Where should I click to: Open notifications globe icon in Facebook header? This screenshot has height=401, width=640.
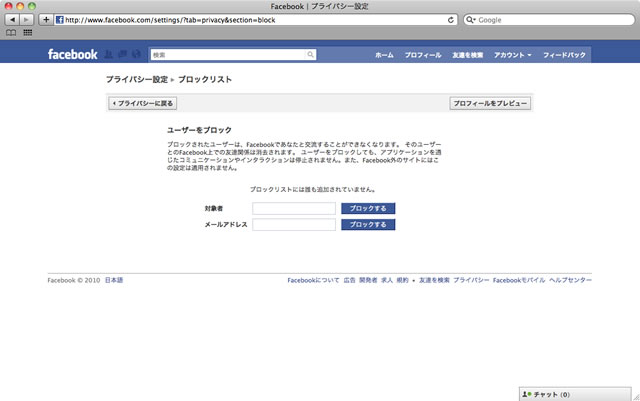[136, 54]
